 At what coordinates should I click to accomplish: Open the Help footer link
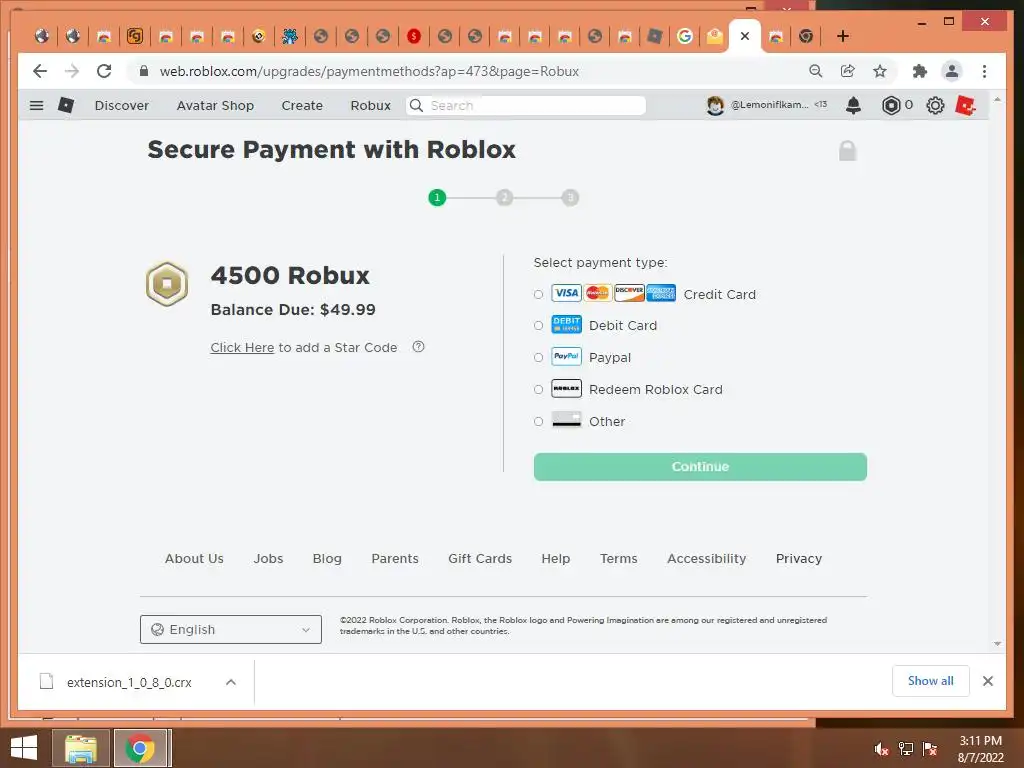[556, 558]
